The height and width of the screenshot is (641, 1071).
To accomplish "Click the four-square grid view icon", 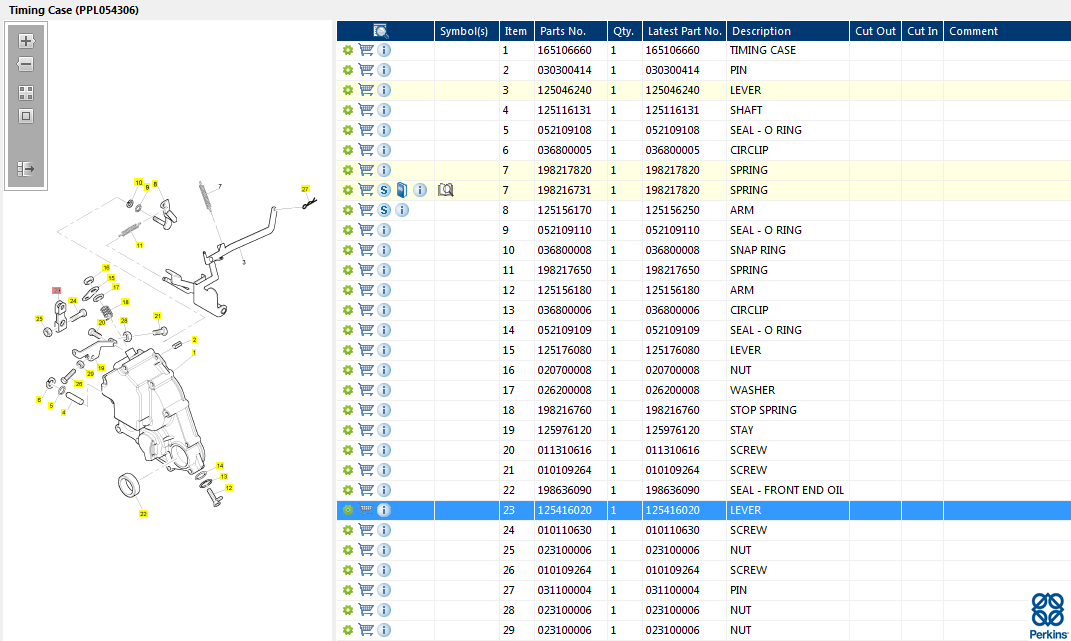I will tap(26, 92).
